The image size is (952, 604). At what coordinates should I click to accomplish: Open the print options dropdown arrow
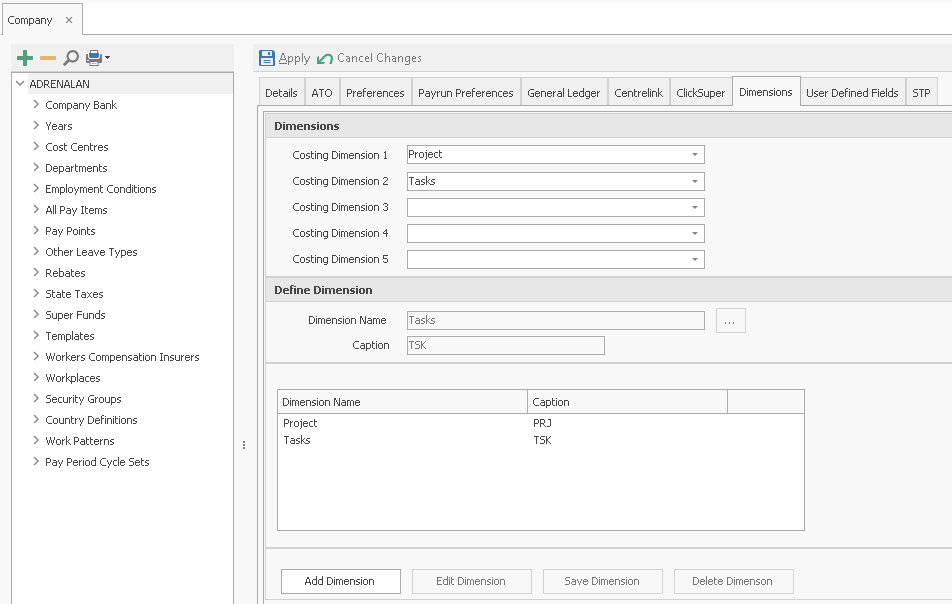(107, 58)
